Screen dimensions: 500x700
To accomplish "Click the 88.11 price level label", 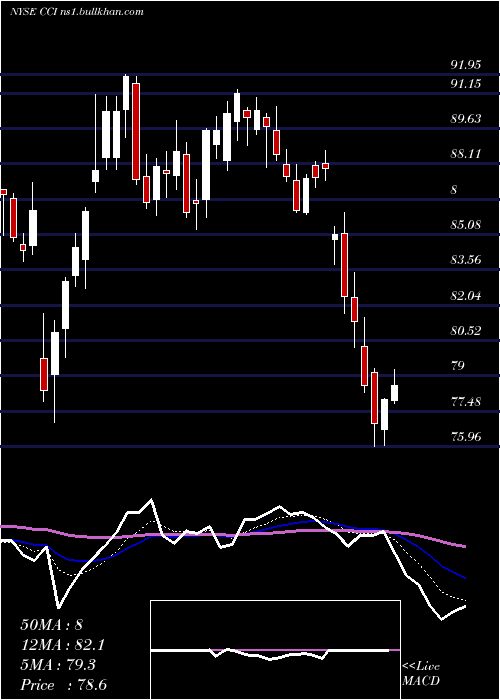I will point(466,154).
